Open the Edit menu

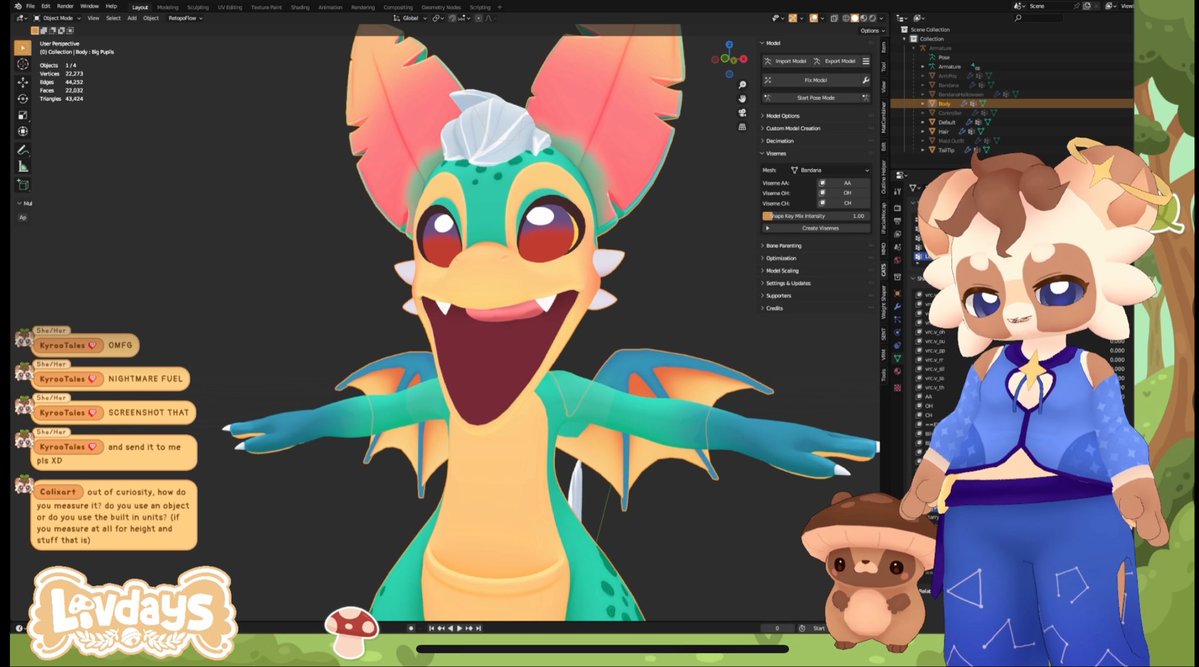point(46,6)
